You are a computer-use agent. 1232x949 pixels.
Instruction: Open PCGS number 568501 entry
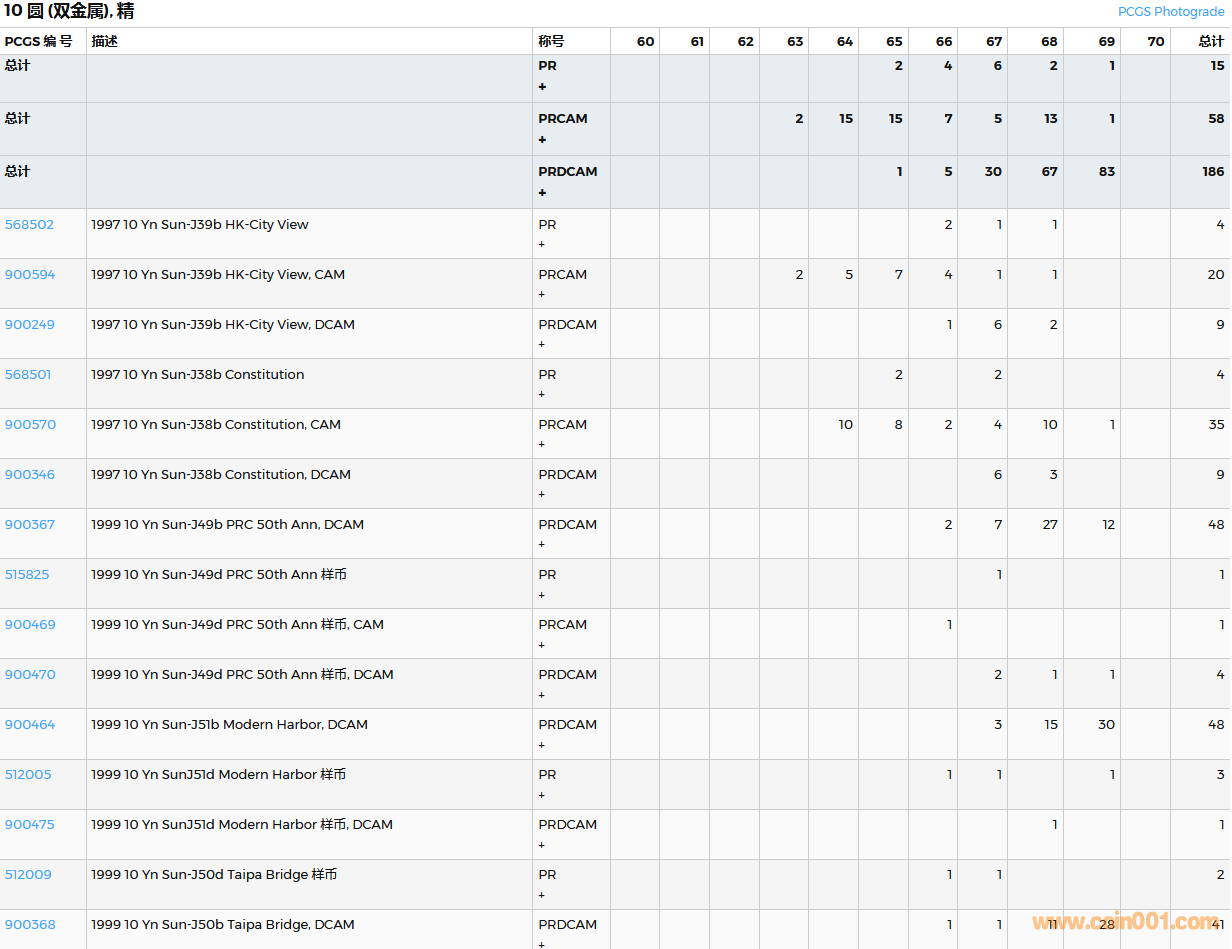click(28, 375)
